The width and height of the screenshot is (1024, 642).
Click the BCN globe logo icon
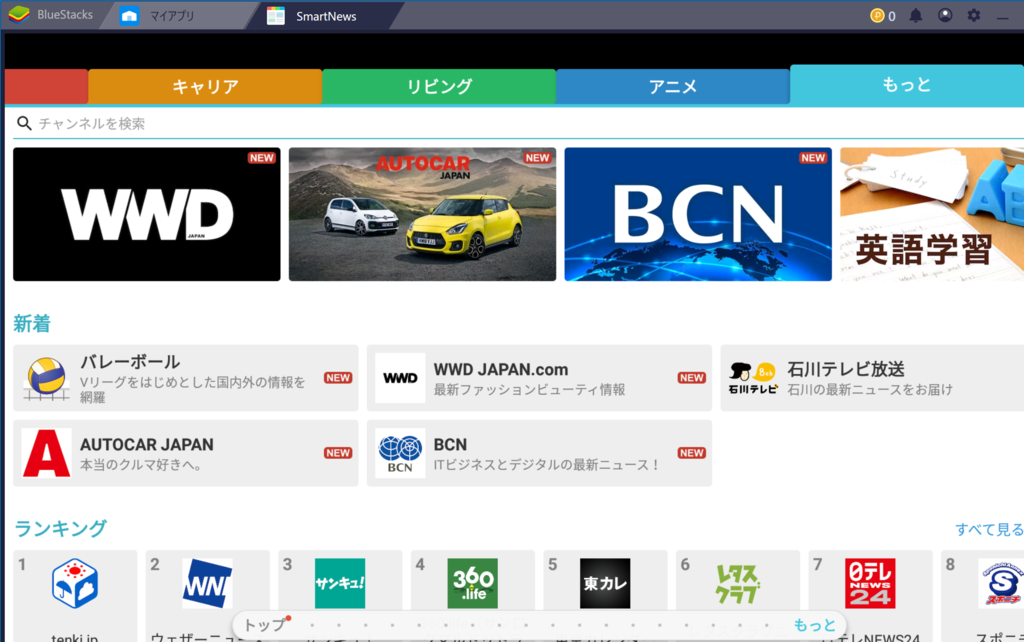point(400,453)
